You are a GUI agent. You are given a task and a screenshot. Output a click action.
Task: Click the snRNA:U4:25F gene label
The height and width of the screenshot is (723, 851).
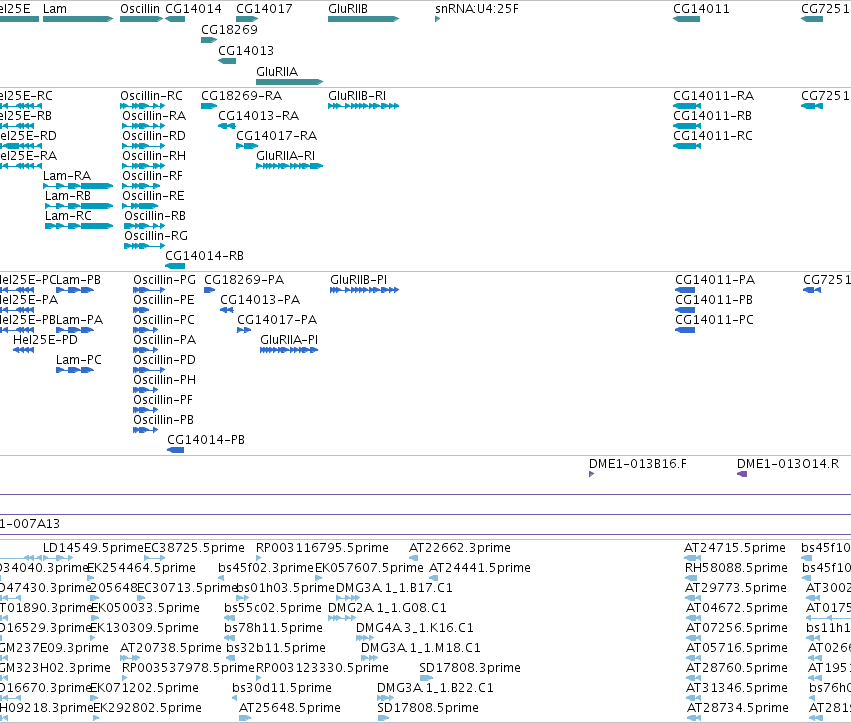tap(477, 9)
